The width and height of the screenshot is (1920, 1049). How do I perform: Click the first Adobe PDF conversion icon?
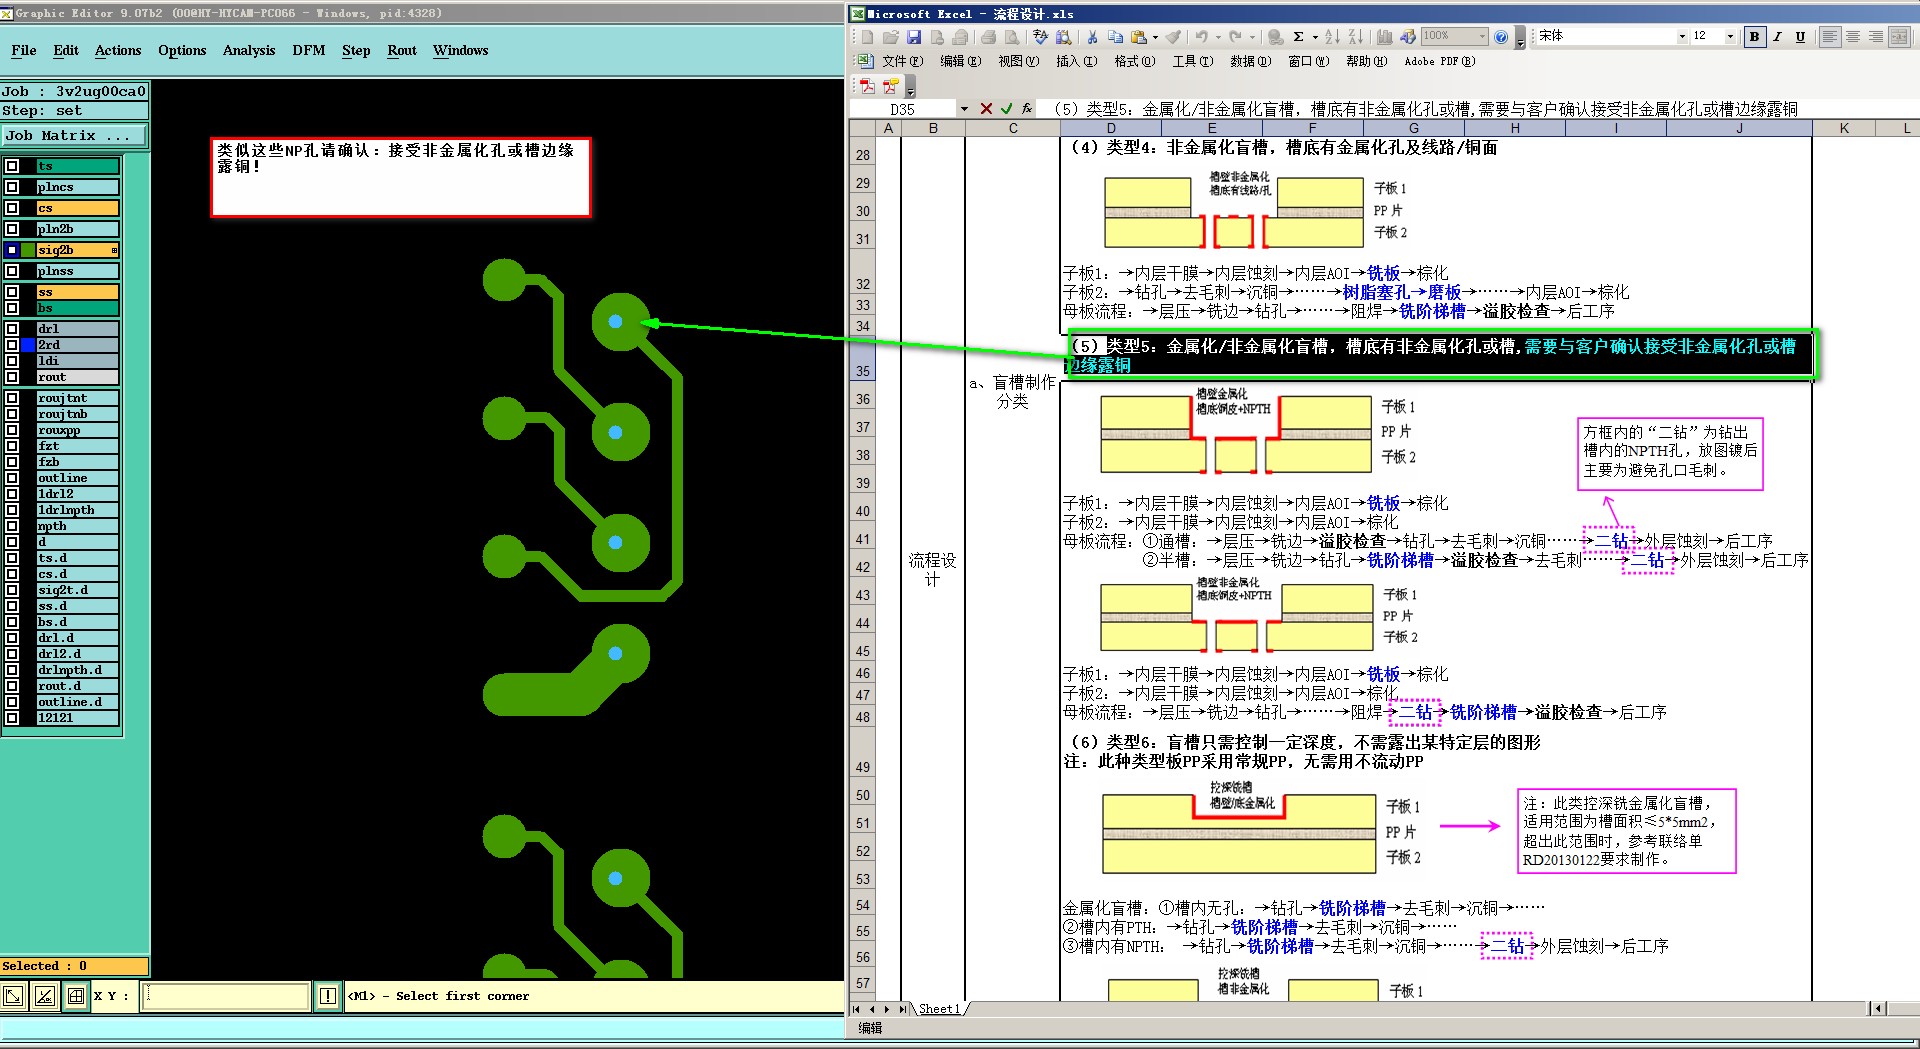pos(867,87)
